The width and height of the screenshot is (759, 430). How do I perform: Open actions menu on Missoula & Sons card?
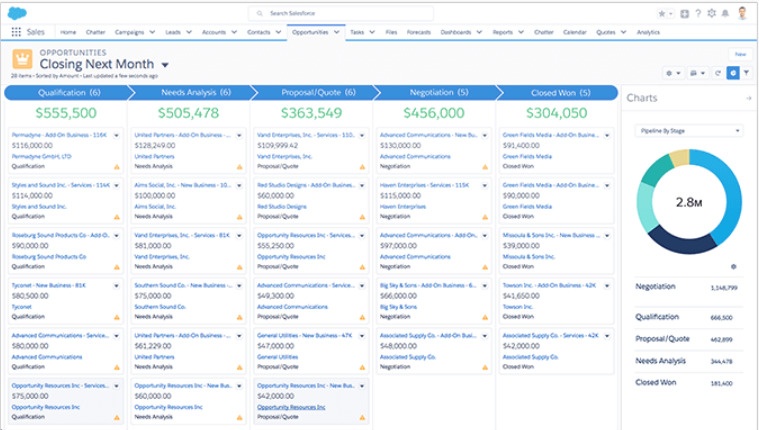pyautogui.click(x=607, y=236)
